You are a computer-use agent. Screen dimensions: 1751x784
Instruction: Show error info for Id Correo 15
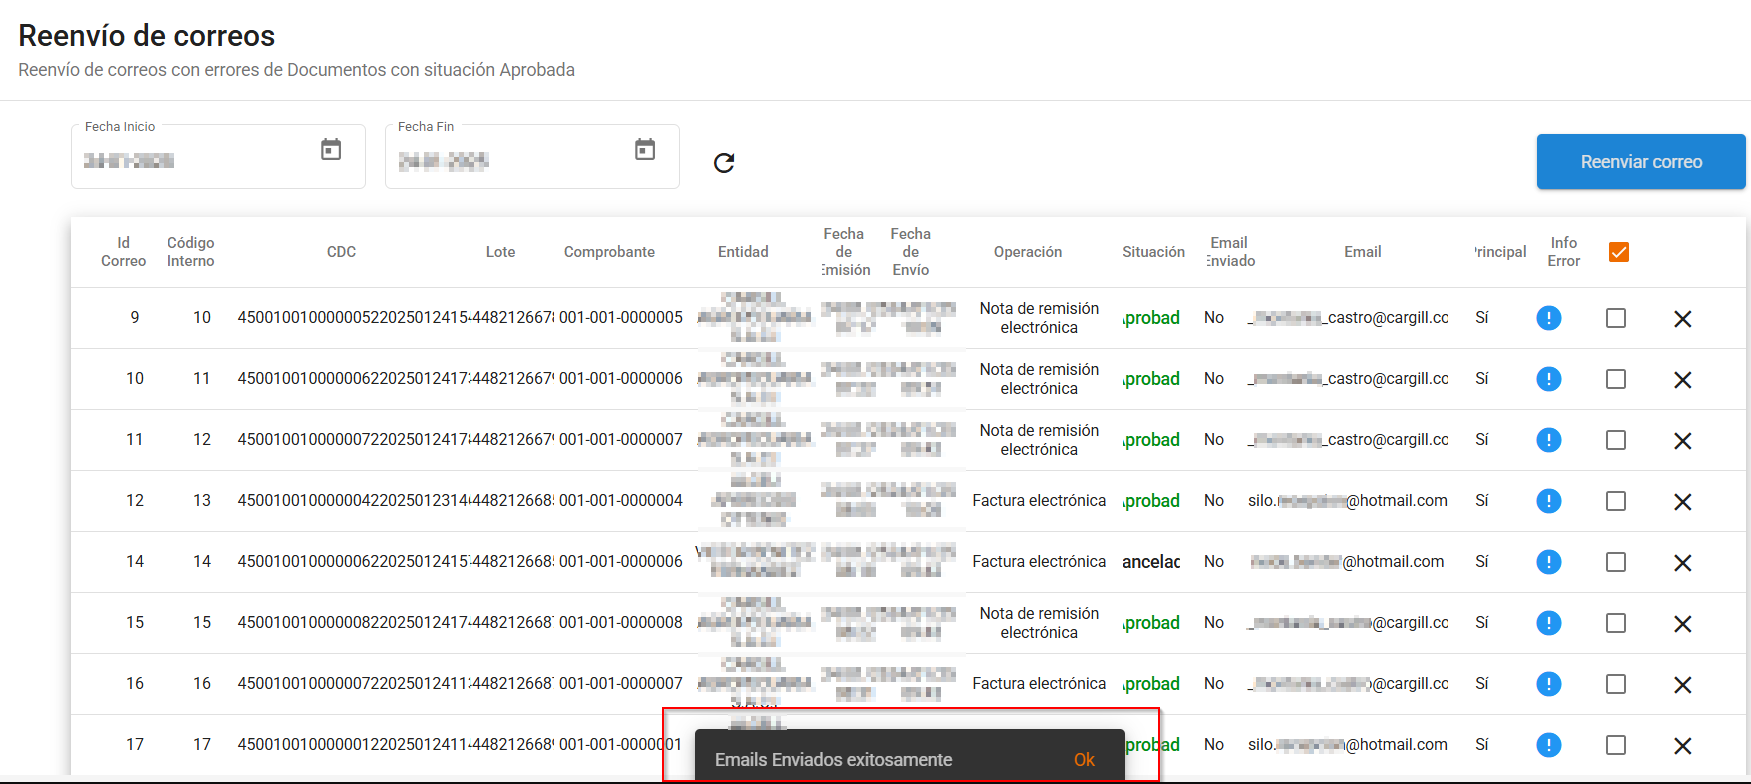tap(1548, 623)
